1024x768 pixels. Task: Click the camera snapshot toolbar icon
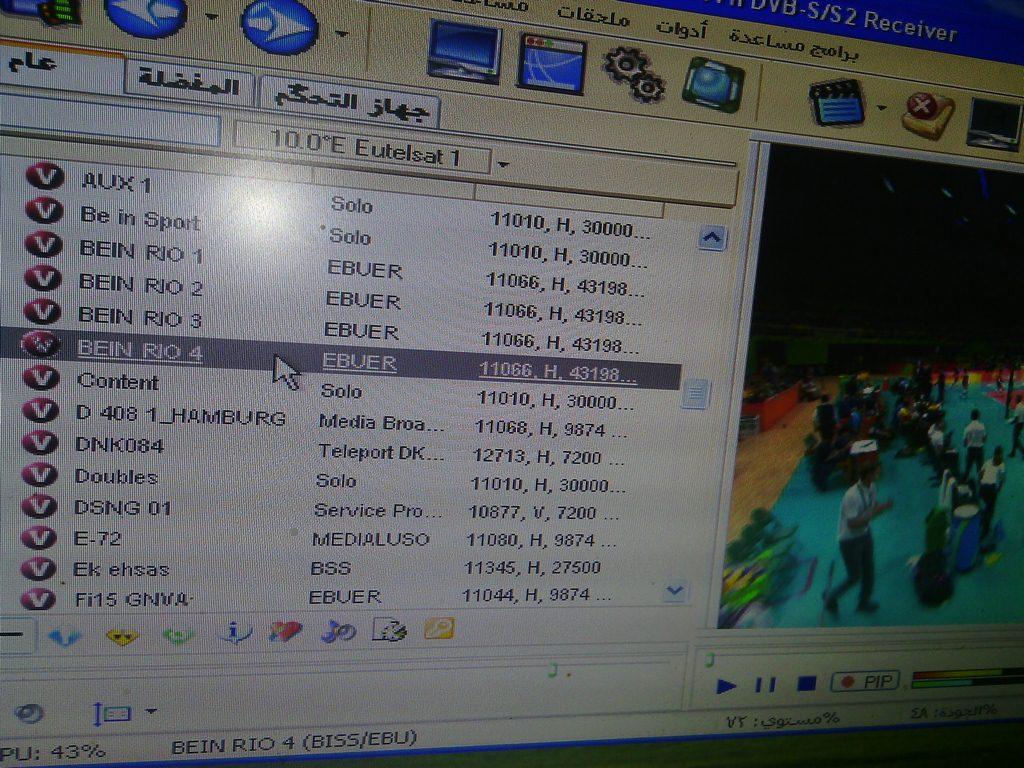click(x=713, y=86)
